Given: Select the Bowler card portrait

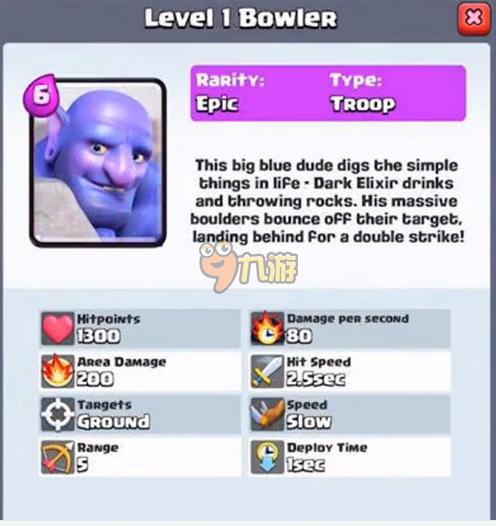Looking at the screenshot, I should tap(98, 162).
